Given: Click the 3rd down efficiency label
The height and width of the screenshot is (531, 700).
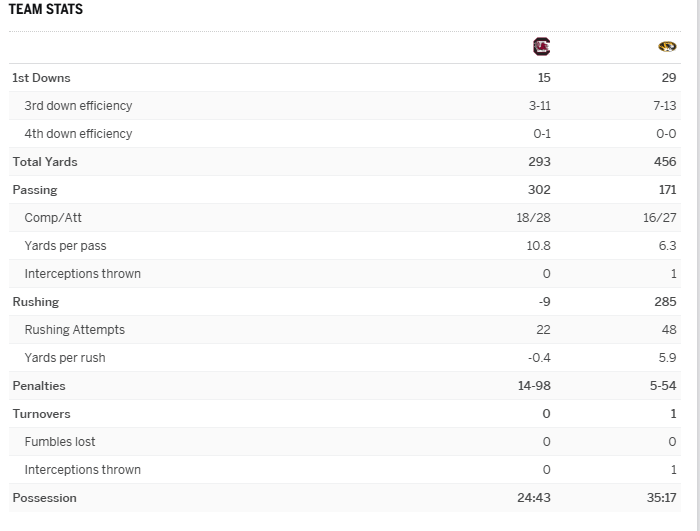Looking at the screenshot, I should tap(78, 106).
